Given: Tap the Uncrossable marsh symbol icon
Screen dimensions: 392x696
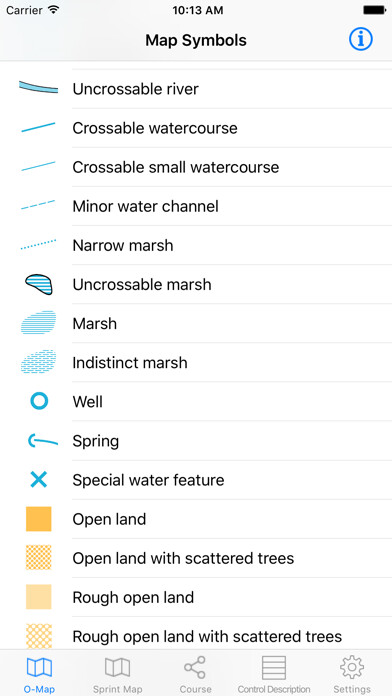Looking at the screenshot, I should coord(39,285).
